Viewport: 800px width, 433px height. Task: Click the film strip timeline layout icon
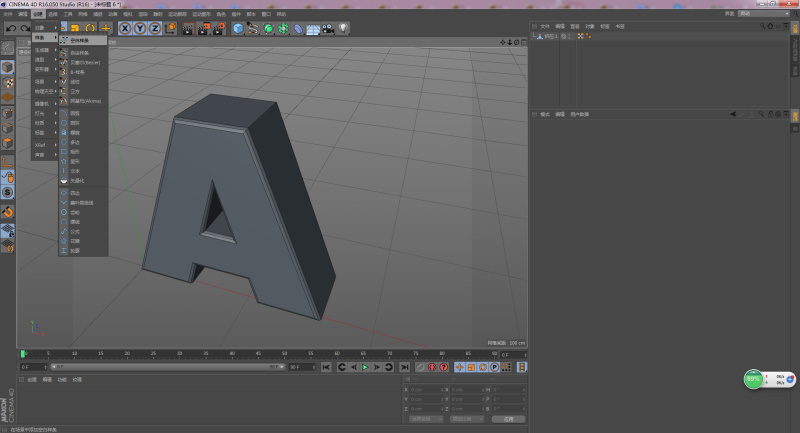(x=521, y=367)
